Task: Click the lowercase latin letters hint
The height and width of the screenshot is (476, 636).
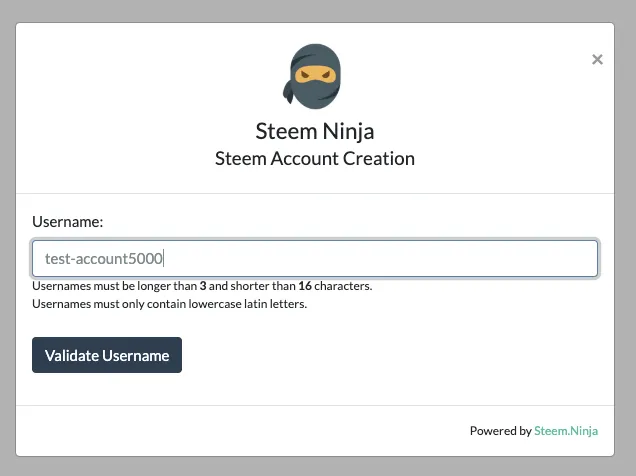Action: coord(170,304)
